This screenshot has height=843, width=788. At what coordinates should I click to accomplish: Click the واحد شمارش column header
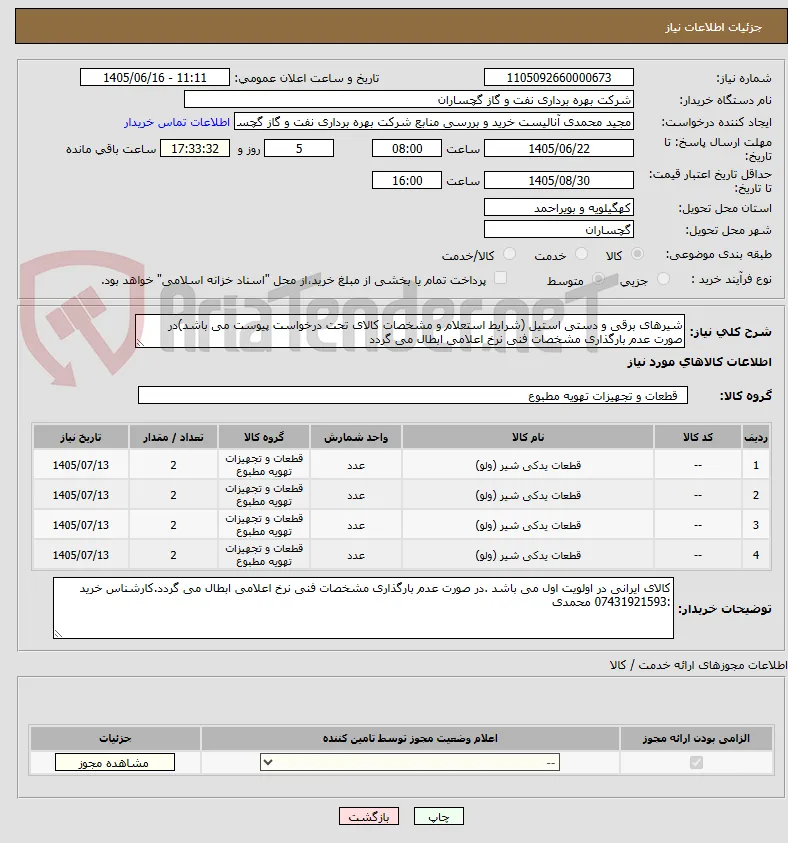[356, 437]
